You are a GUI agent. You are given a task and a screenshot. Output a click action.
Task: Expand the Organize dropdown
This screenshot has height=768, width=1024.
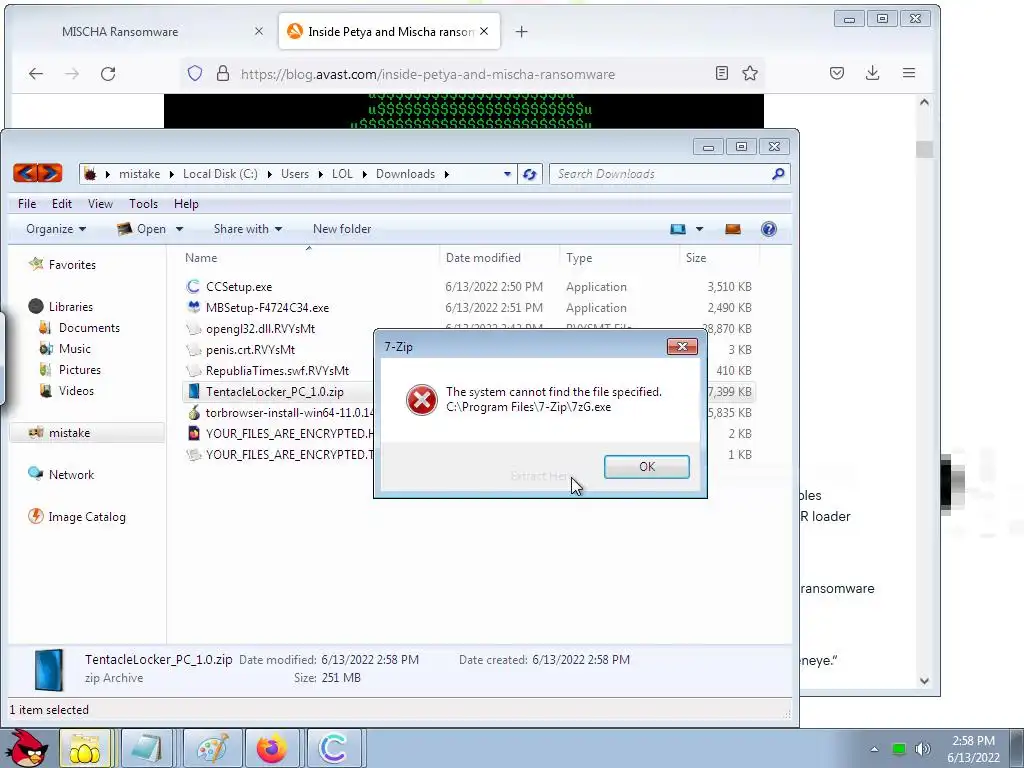(56, 229)
